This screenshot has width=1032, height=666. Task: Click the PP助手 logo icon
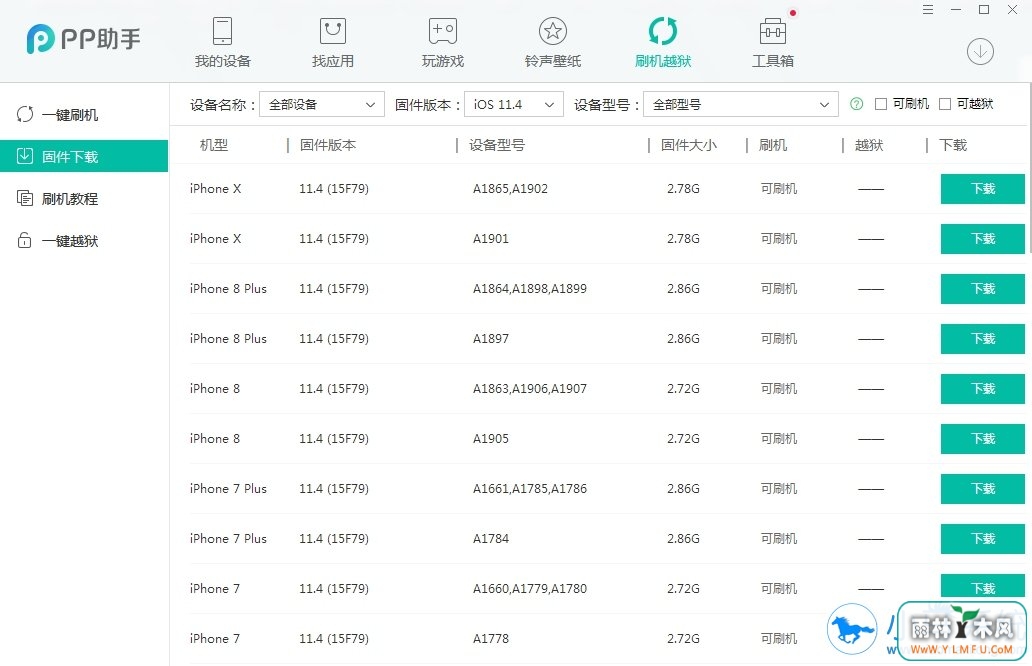39,39
